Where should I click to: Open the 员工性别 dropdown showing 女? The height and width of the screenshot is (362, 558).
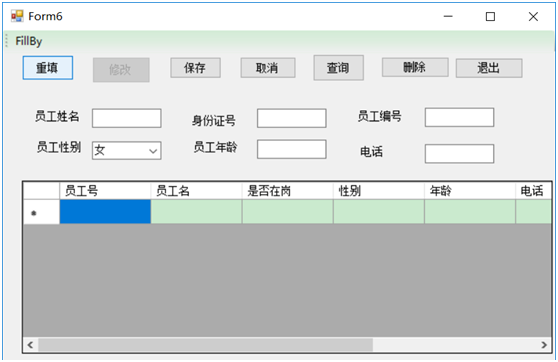(126, 151)
